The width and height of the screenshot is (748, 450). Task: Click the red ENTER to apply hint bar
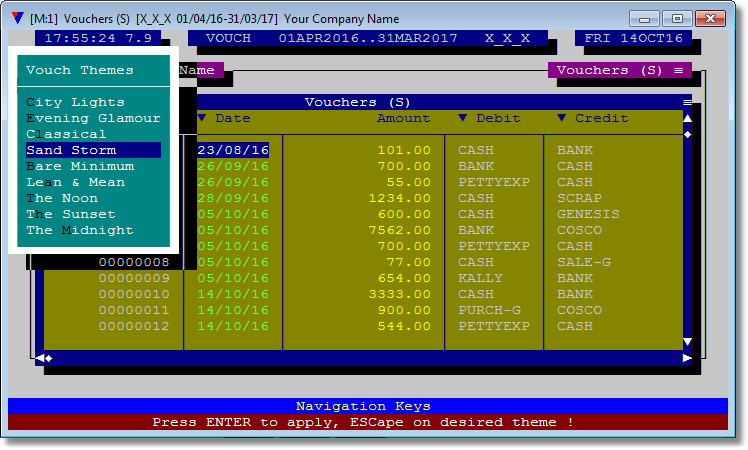(x=368, y=422)
